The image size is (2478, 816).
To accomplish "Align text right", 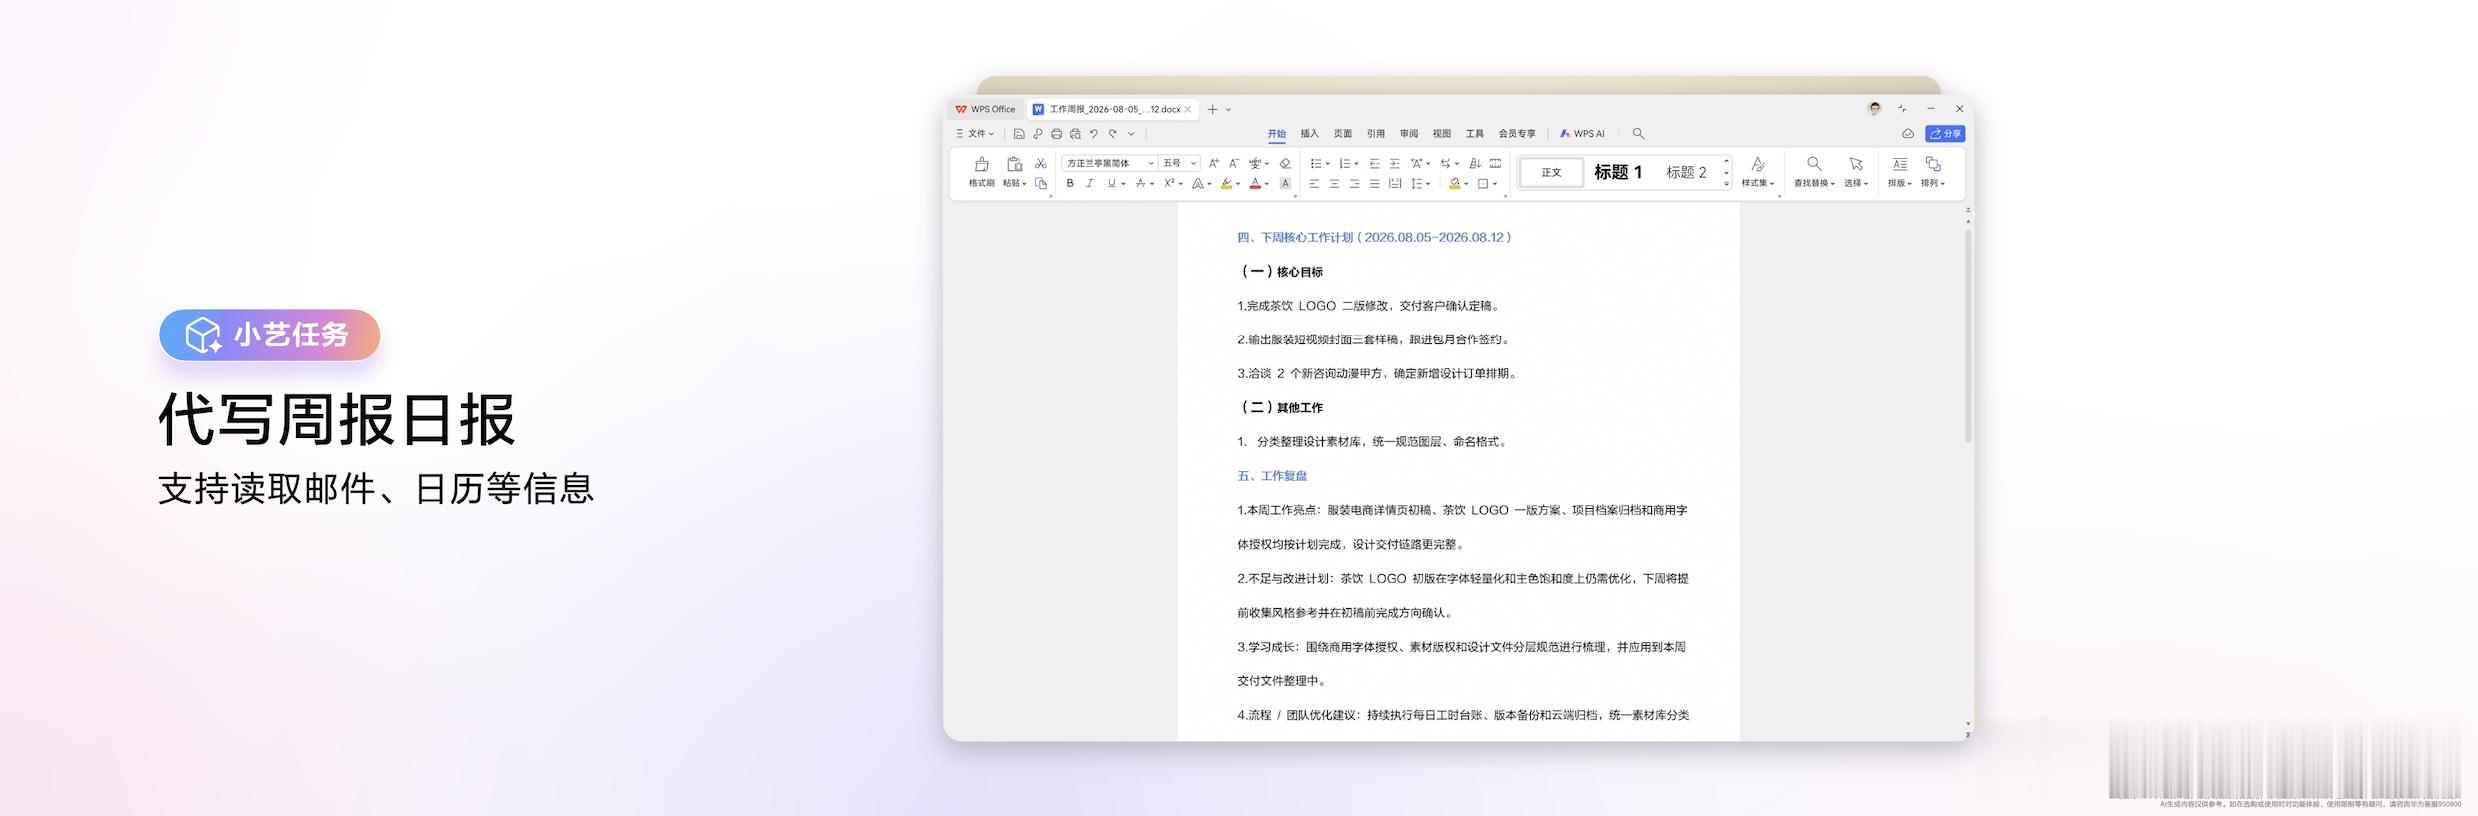I will coord(1354,183).
